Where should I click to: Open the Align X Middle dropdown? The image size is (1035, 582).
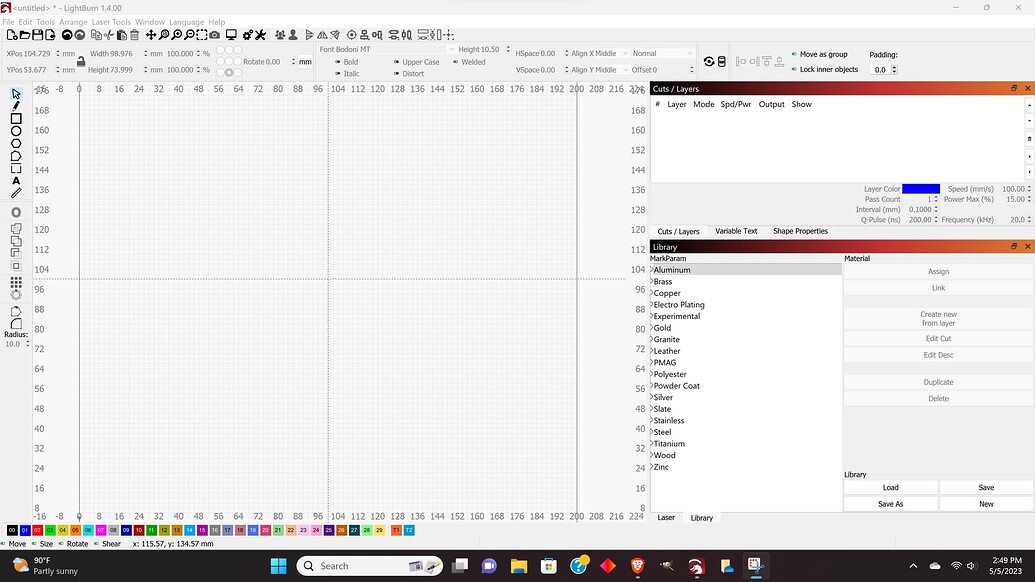click(x=599, y=53)
